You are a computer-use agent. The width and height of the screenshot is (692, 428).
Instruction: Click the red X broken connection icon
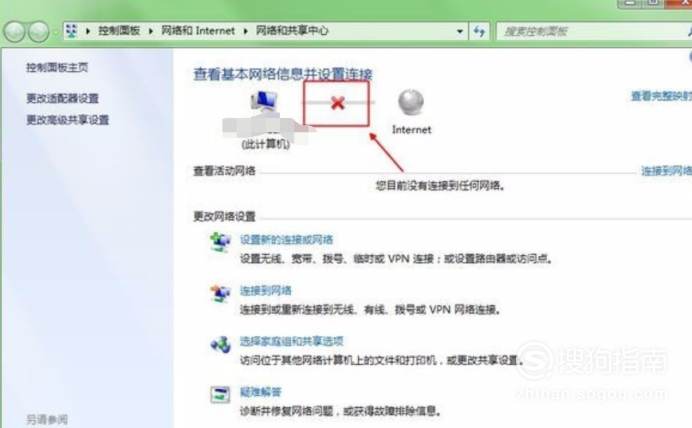coord(338,103)
